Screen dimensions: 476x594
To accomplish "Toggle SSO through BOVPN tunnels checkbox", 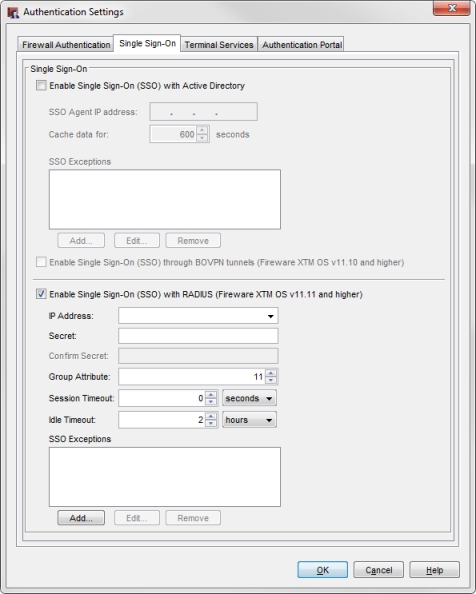I will (41, 262).
